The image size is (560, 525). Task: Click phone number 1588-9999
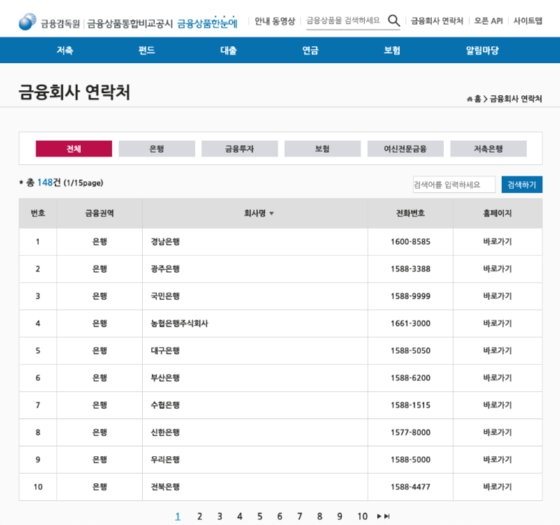click(410, 296)
